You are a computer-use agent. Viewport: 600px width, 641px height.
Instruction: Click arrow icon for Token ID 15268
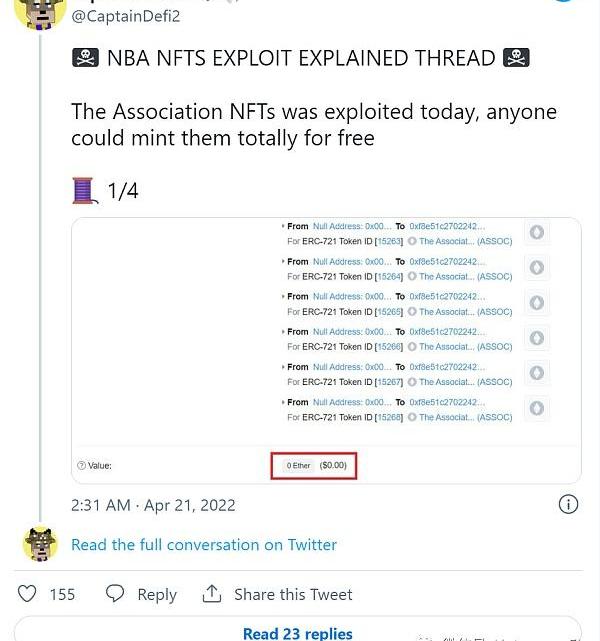537,409
